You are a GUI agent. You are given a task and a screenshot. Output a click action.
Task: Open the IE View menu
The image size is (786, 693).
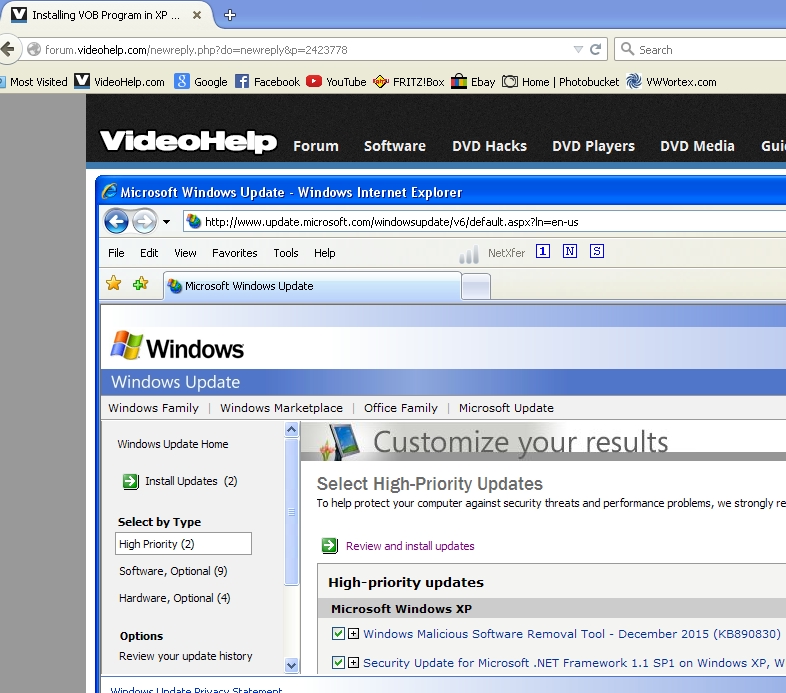point(185,253)
